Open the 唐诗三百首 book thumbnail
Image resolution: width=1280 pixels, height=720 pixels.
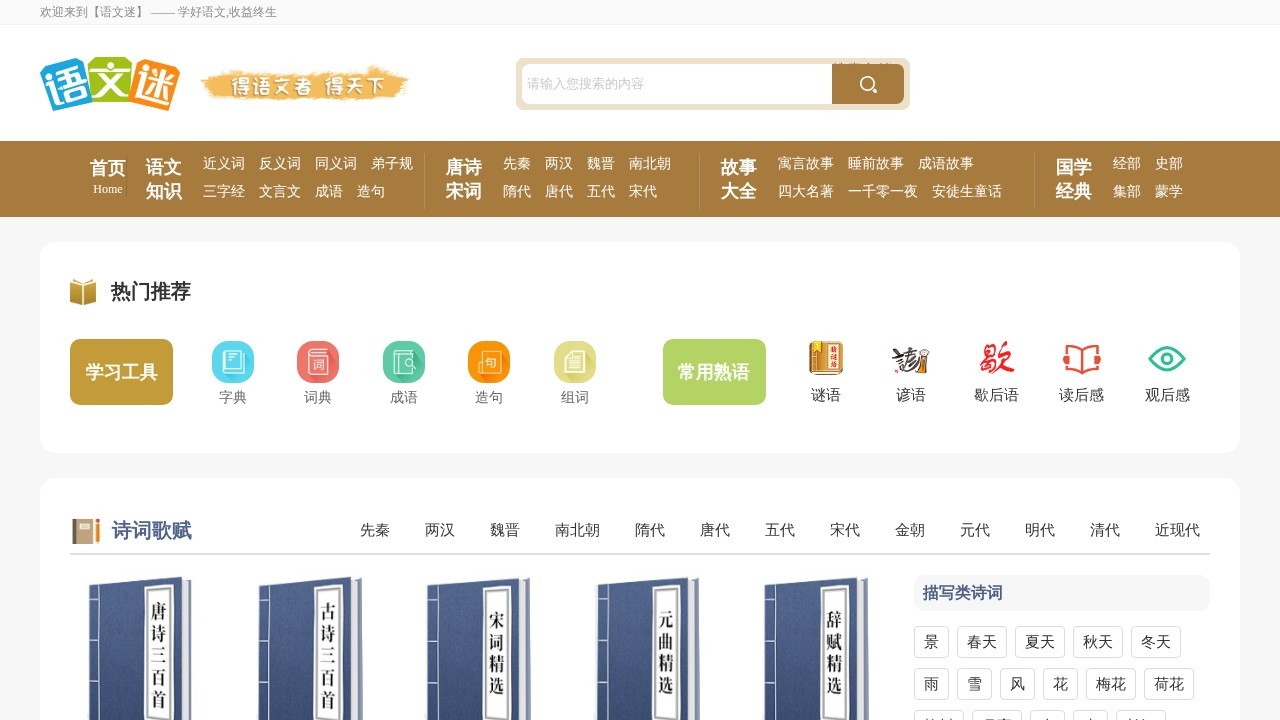[x=140, y=648]
